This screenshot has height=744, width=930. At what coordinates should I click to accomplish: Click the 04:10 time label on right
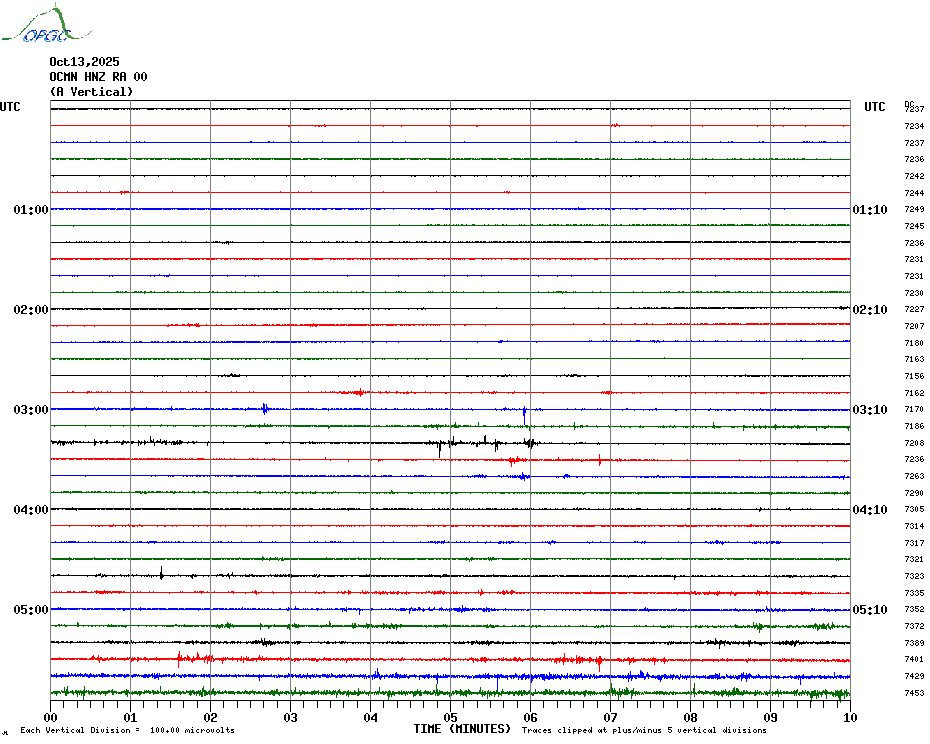pos(869,510)
